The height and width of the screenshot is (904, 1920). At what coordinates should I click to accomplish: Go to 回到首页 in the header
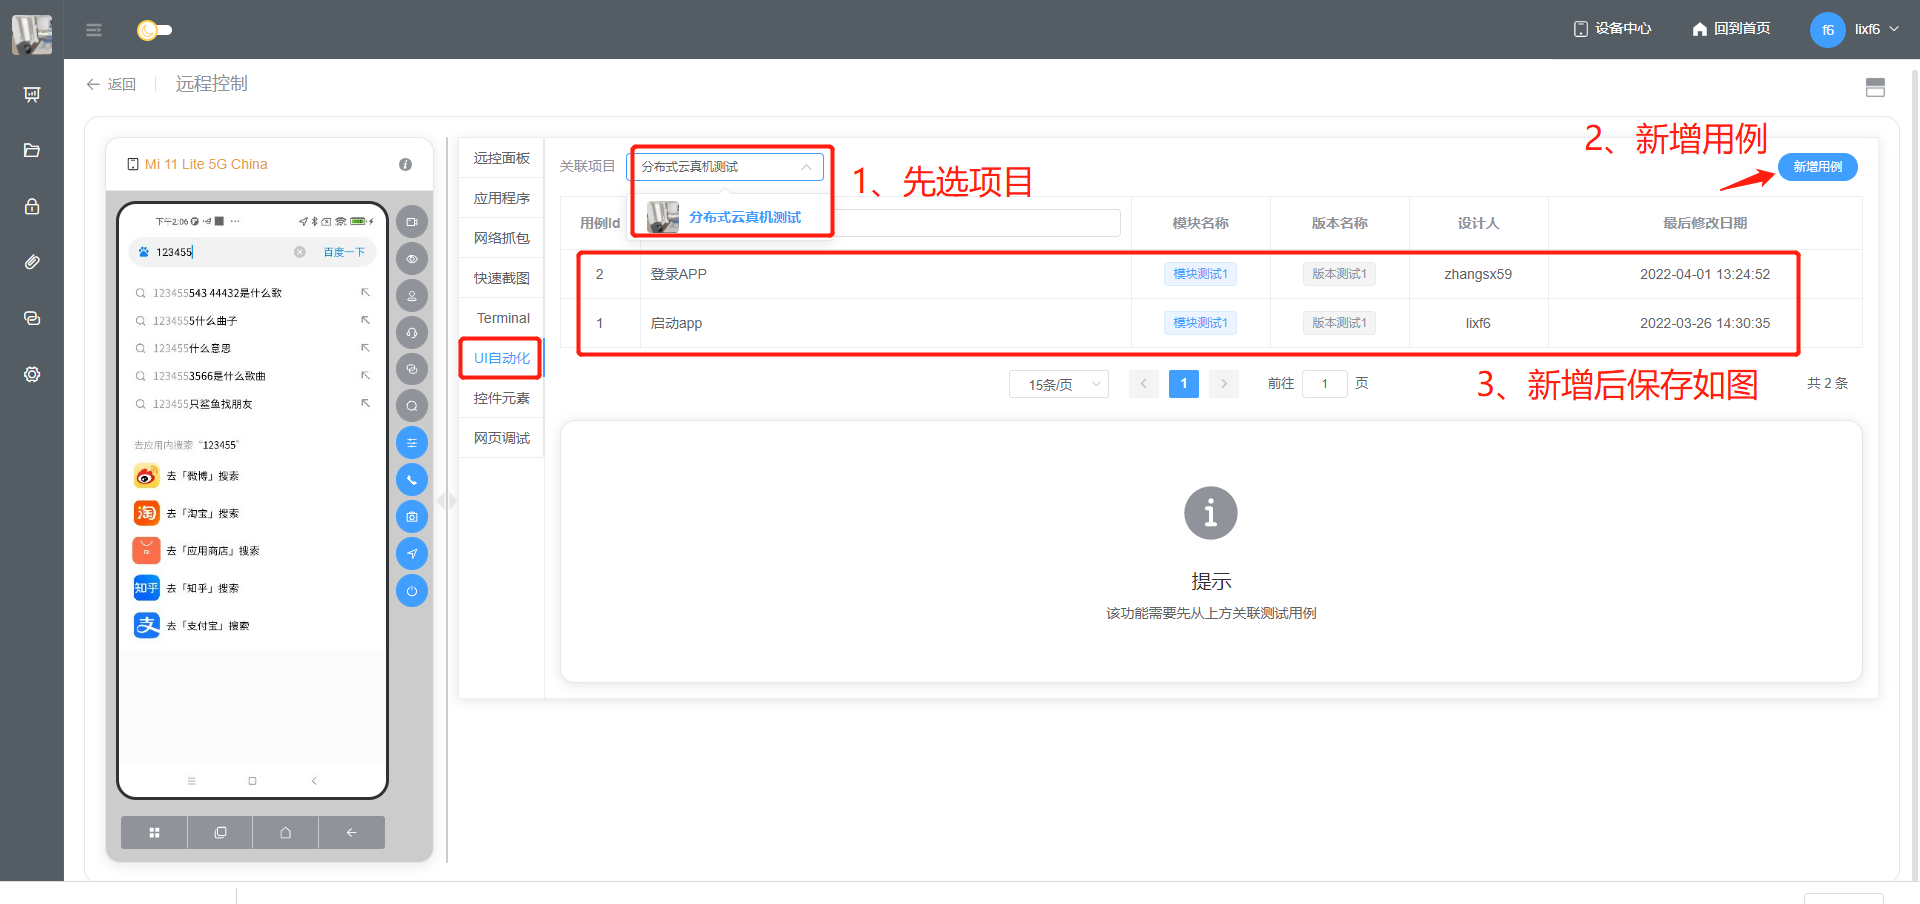[1731, 29]
